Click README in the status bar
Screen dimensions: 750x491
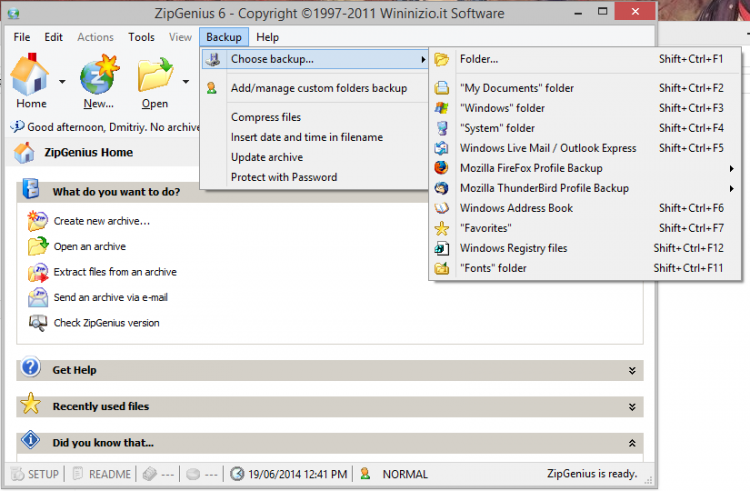[x=102, y=474]
